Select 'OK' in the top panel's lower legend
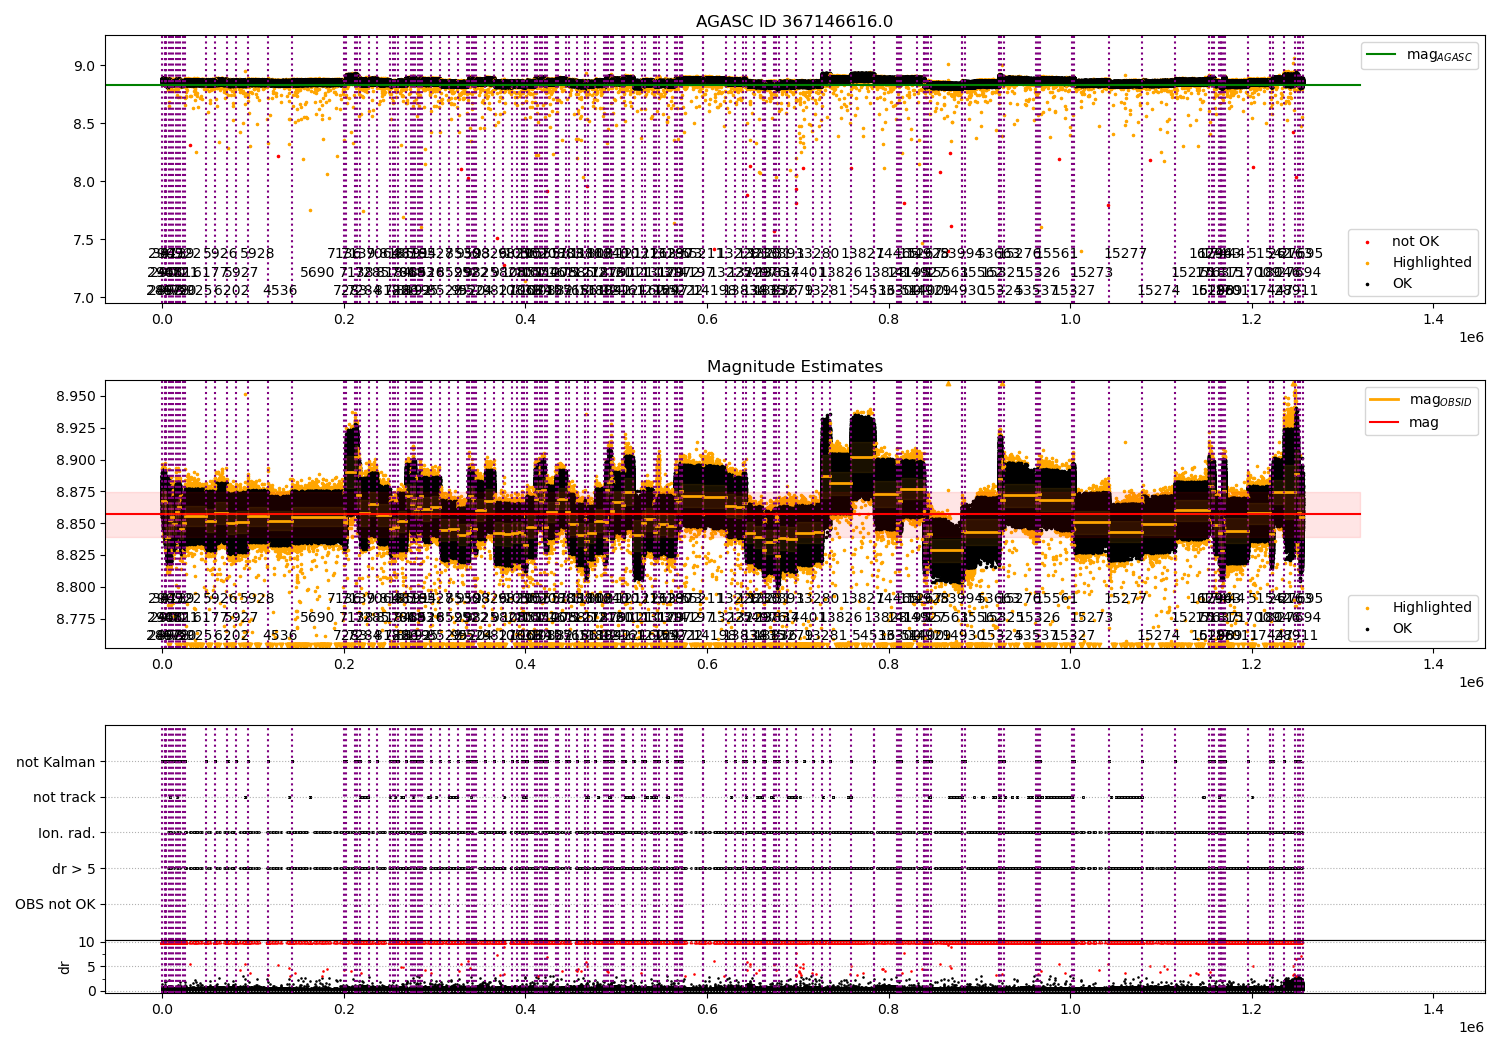This screenshot has width=1500, height=1050. point(1402,283)
